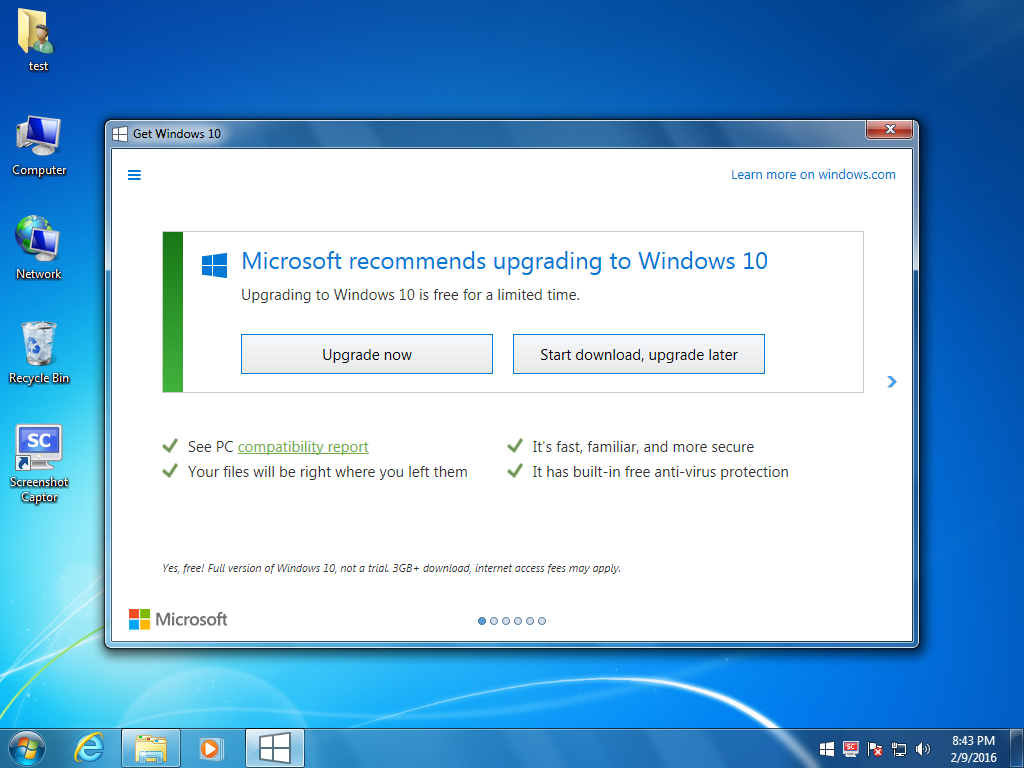Select the Recycle Bin desktop icon
Viewport: 1024px width, 768px height.
coord(39,353)
